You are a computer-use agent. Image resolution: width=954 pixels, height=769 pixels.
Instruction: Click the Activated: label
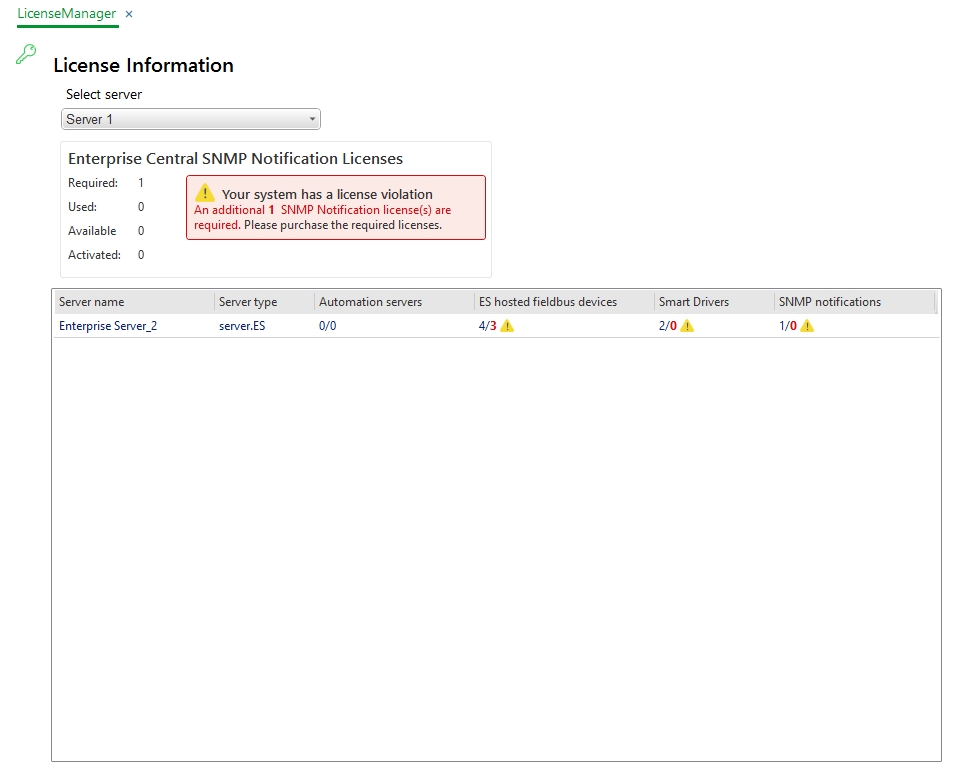tap(94, 255)
